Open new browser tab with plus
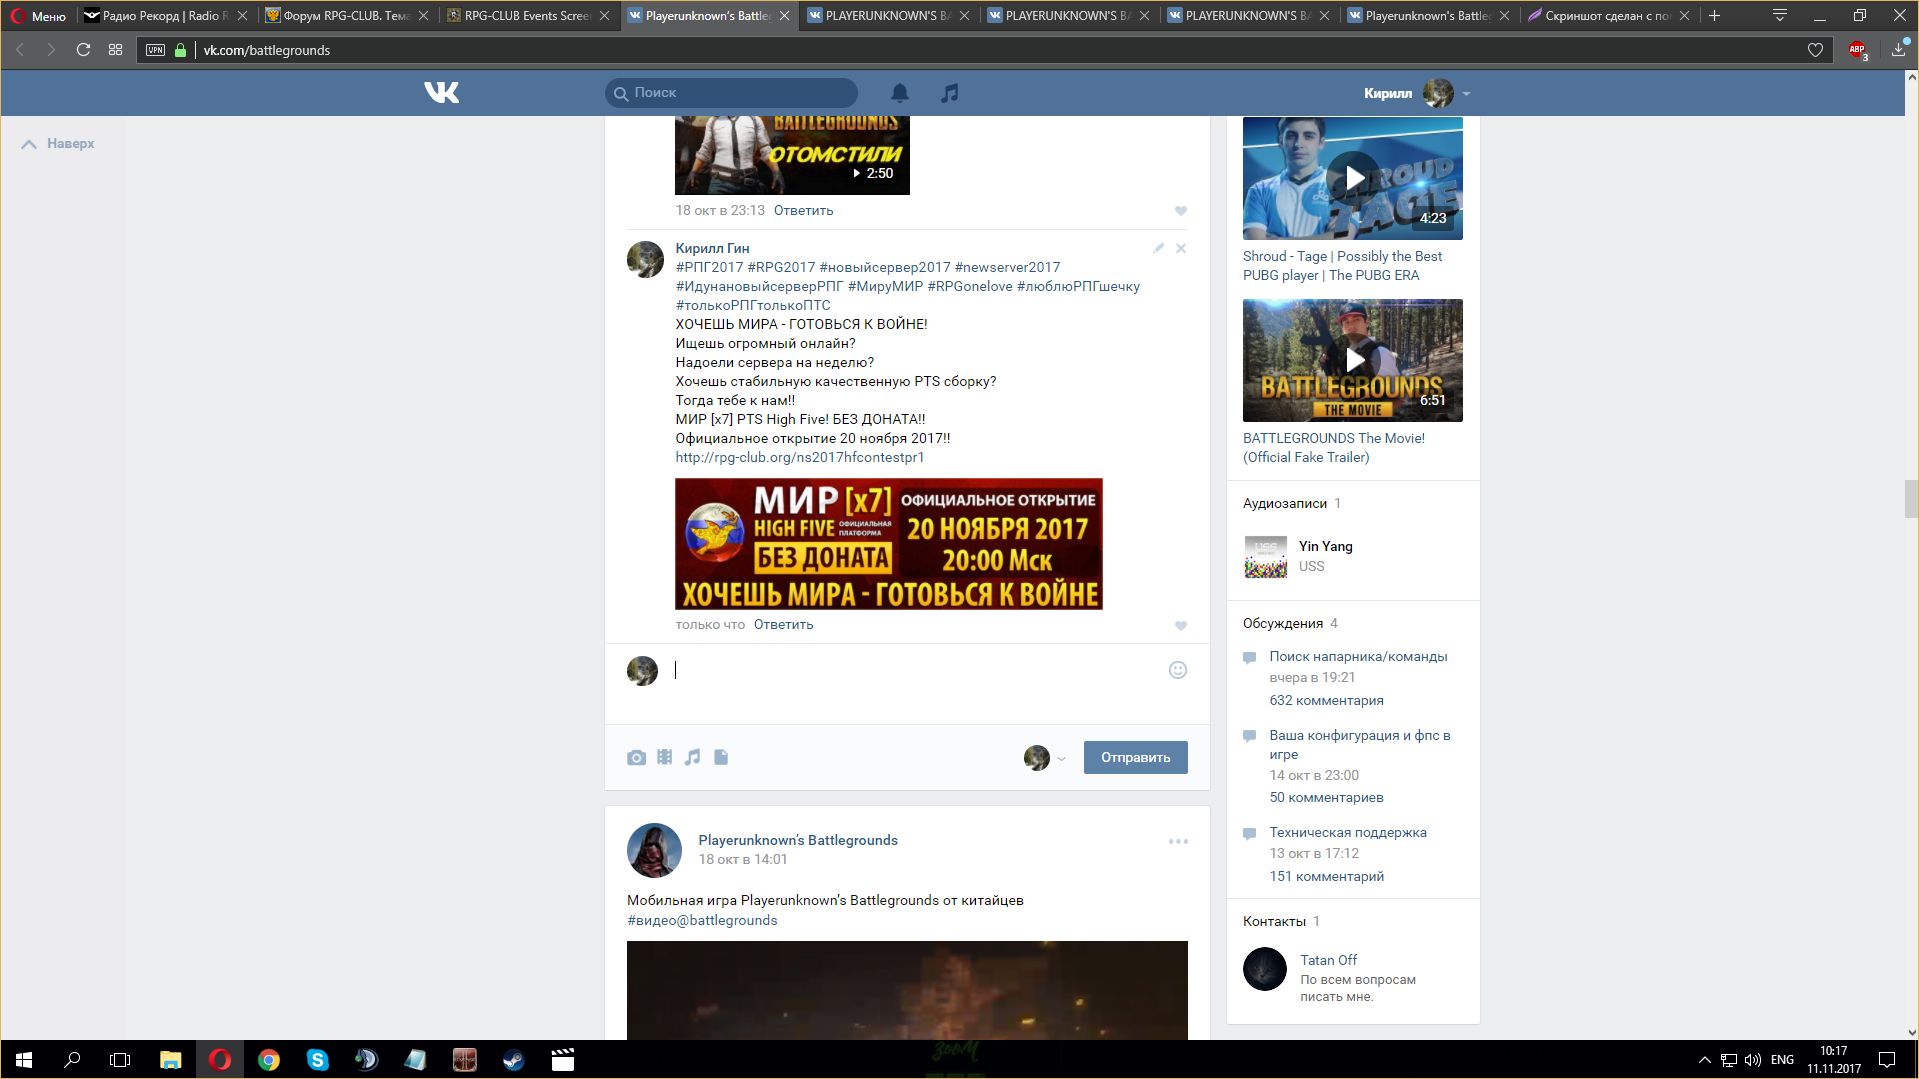 tap(1714, 16)
